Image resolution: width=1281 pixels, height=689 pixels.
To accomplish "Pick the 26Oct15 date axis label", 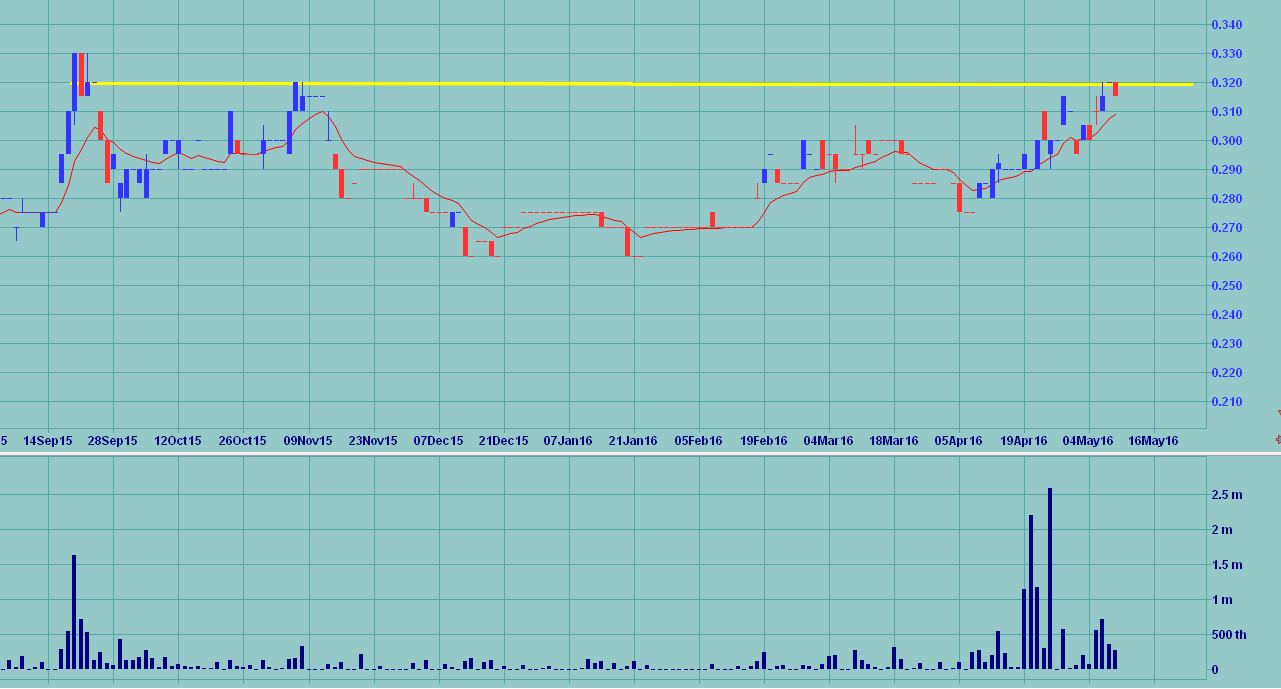I will tap(243, 441).
